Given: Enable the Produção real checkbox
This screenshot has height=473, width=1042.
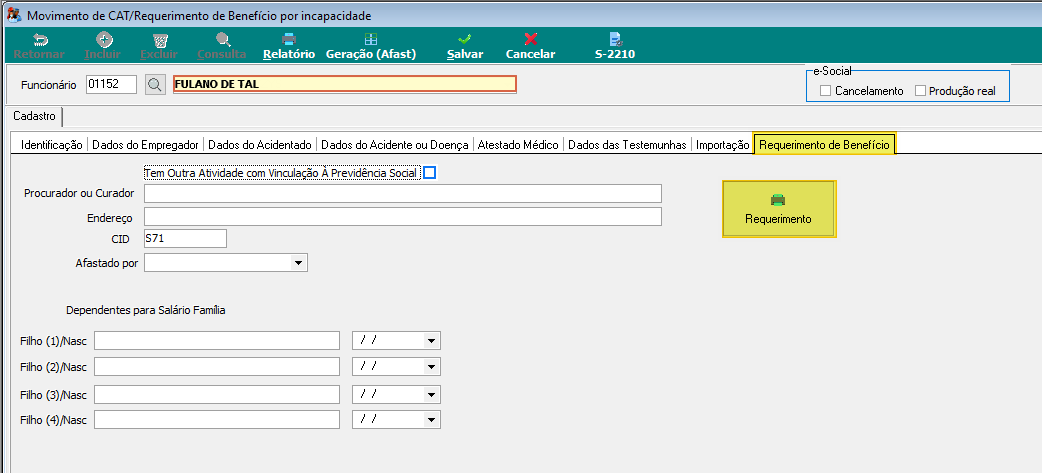Looking at the screenshot, I should 920,91.
